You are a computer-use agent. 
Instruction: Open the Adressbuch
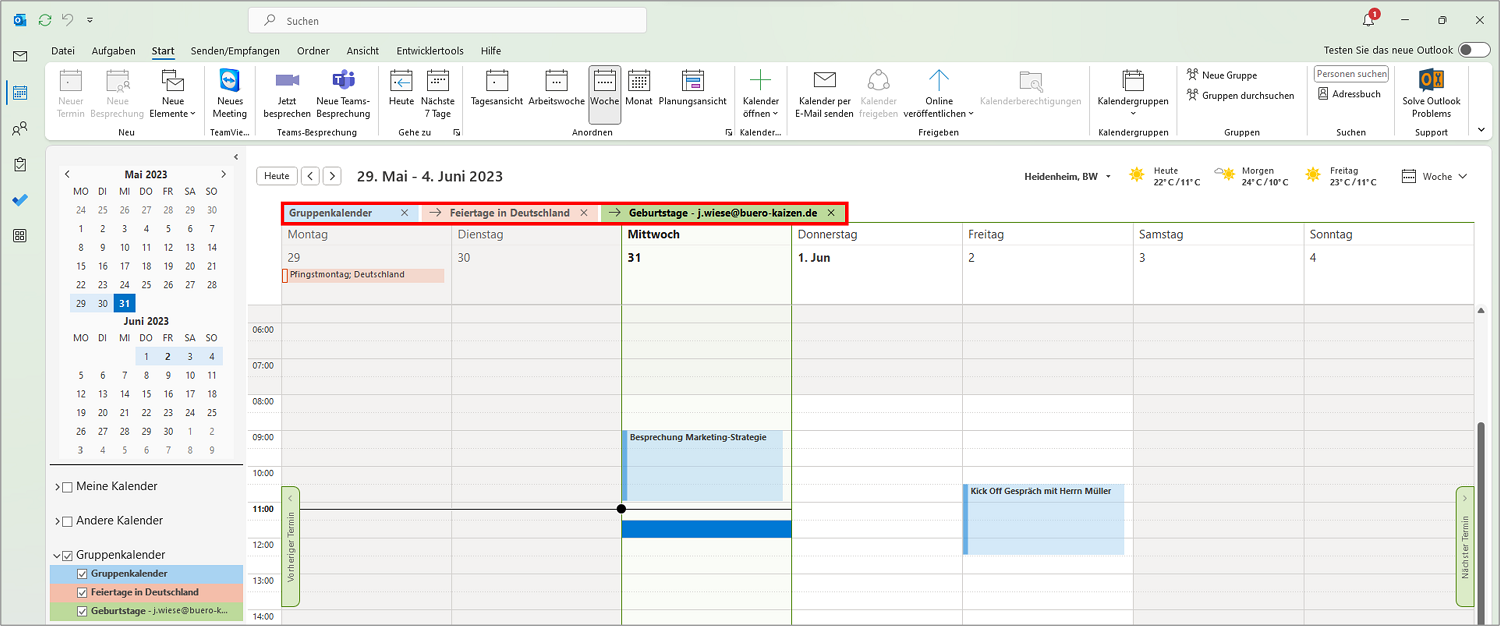click(x=1350, y=94)
